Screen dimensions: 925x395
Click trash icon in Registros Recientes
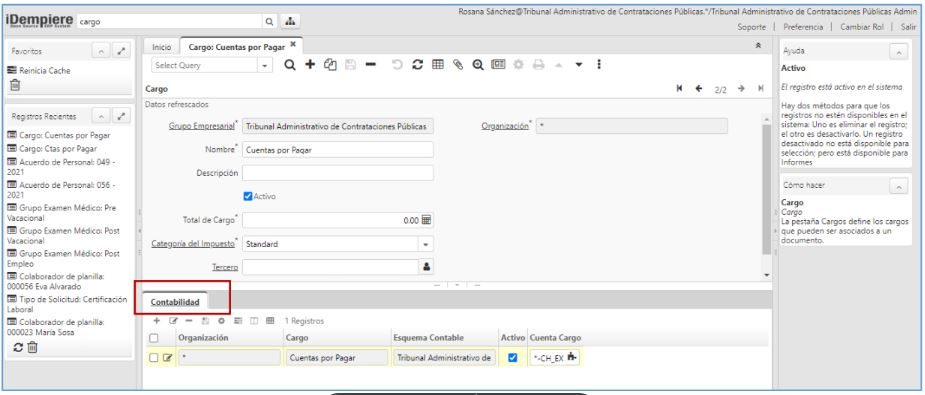tap(32, 348)
